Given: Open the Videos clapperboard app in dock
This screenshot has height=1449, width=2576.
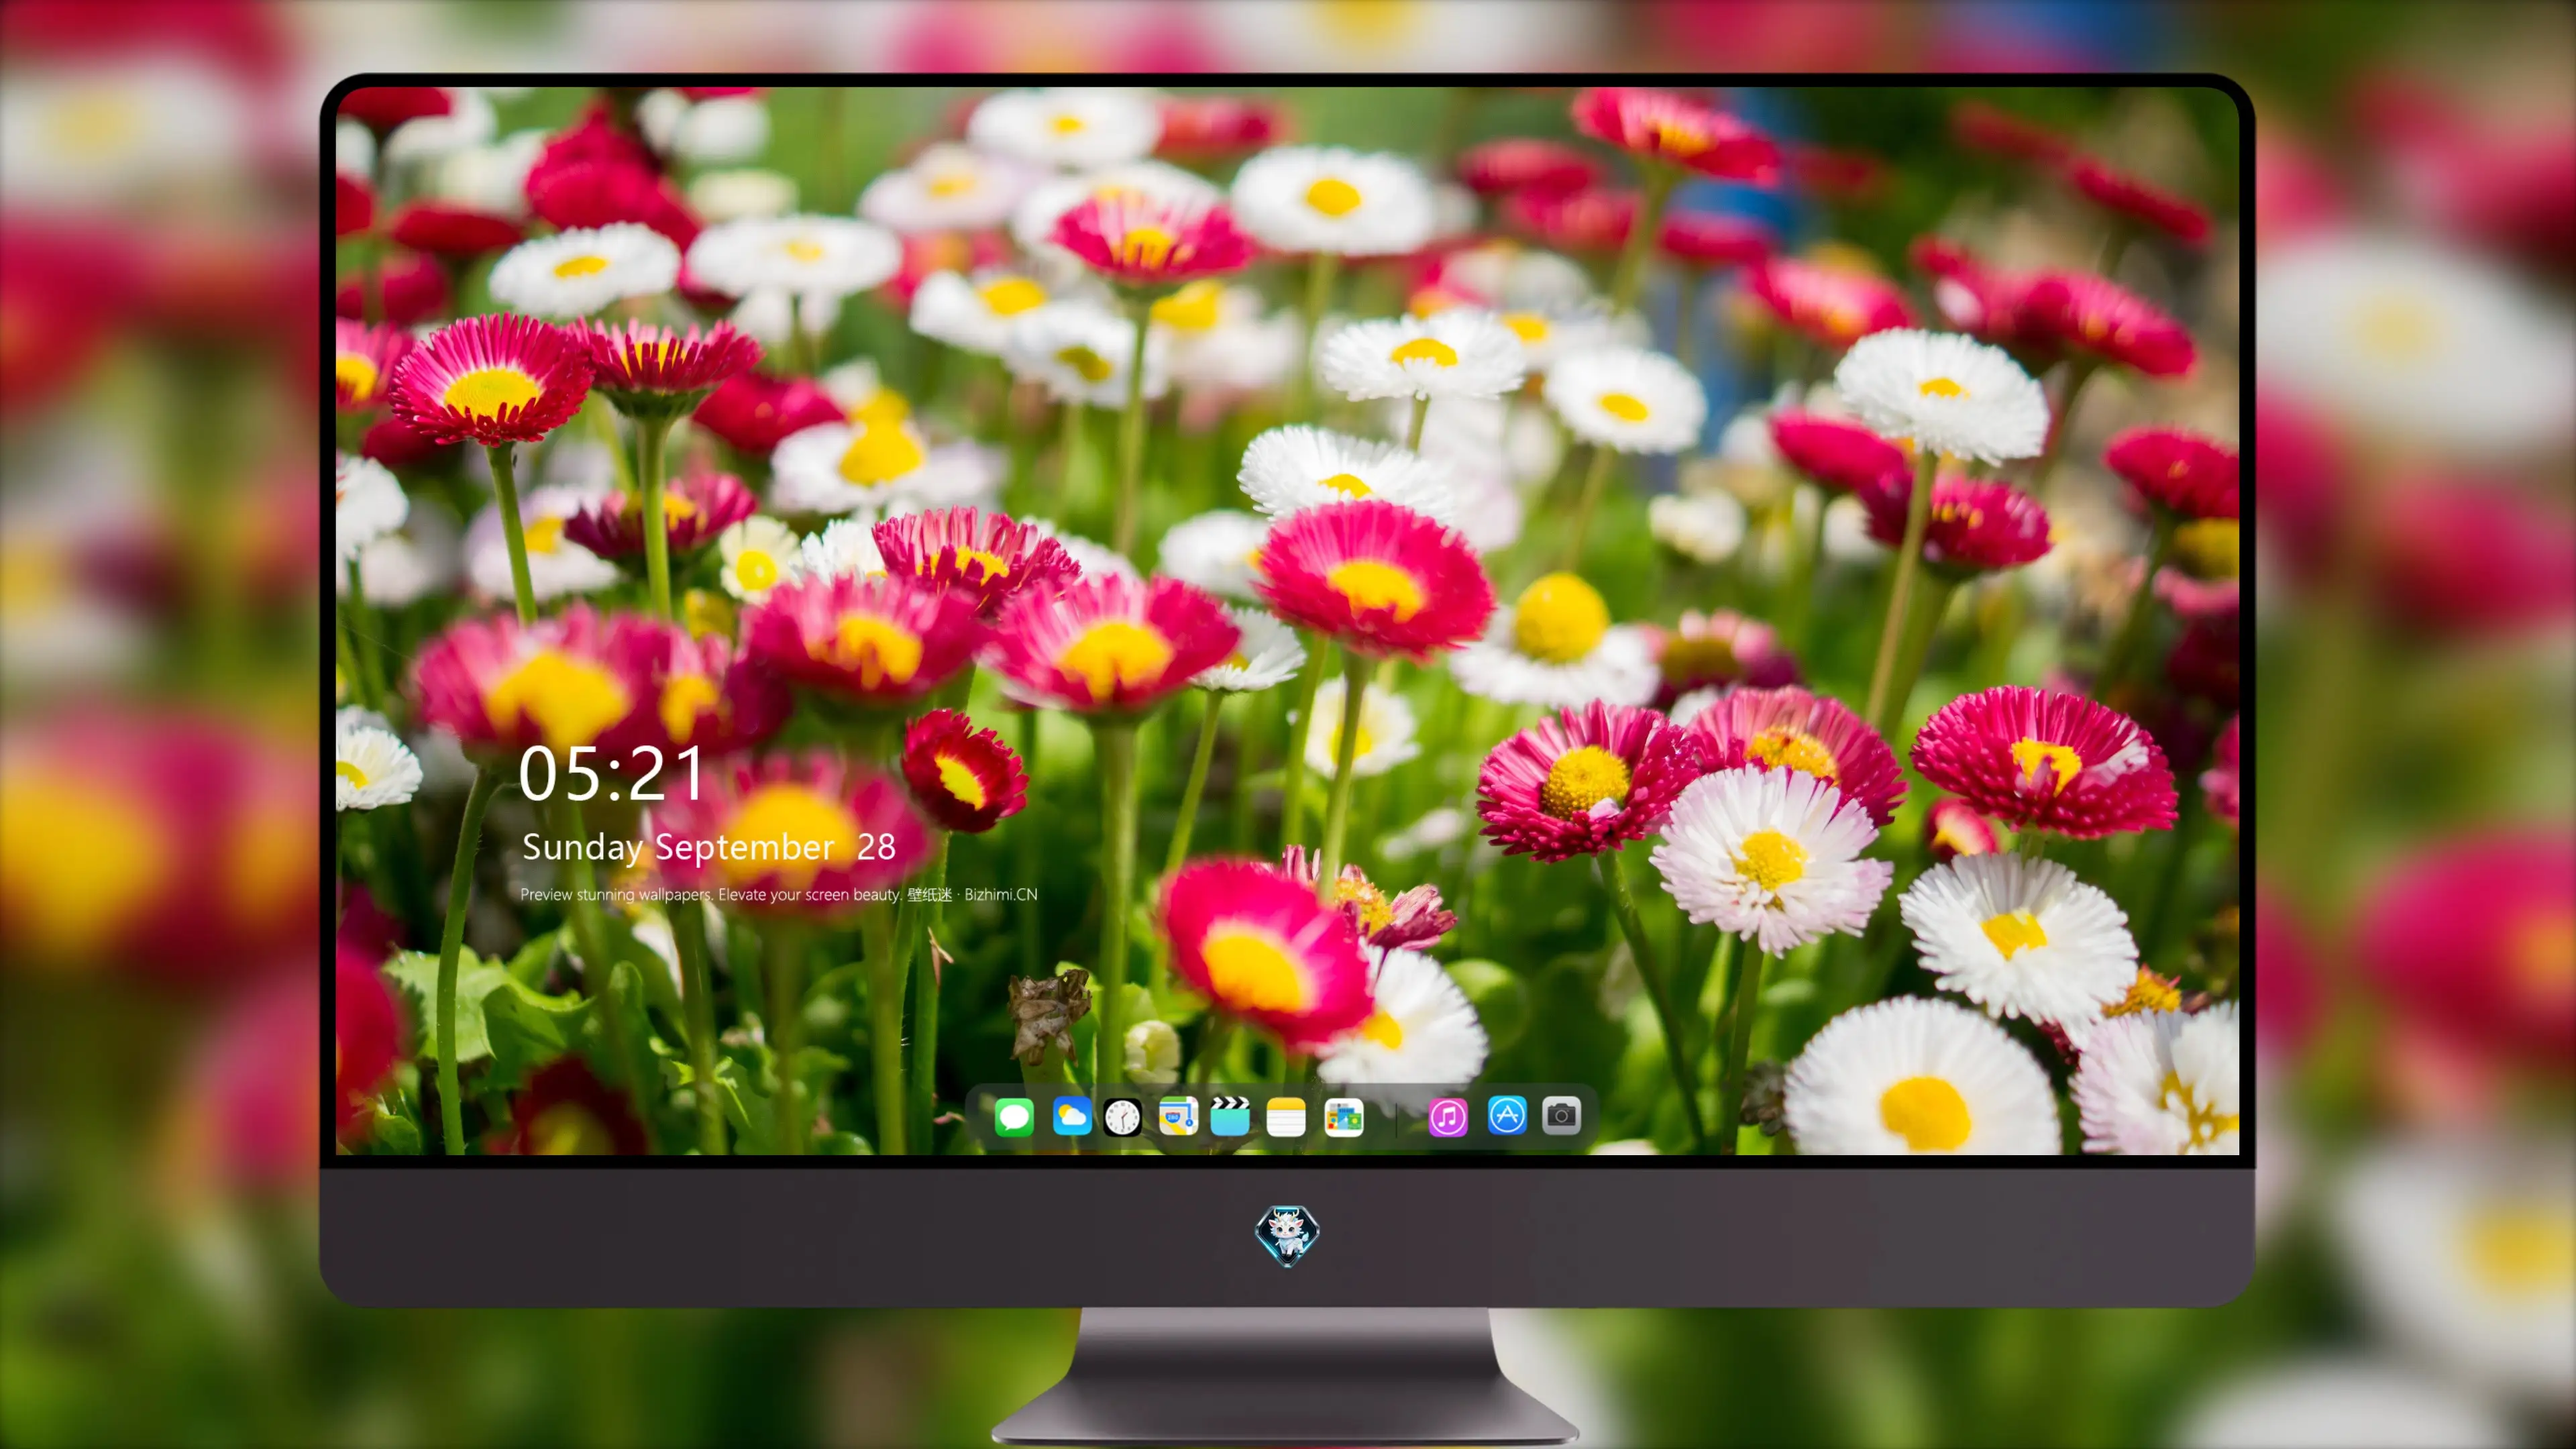Looking at the screenshot, I should click(1230, 1116).
